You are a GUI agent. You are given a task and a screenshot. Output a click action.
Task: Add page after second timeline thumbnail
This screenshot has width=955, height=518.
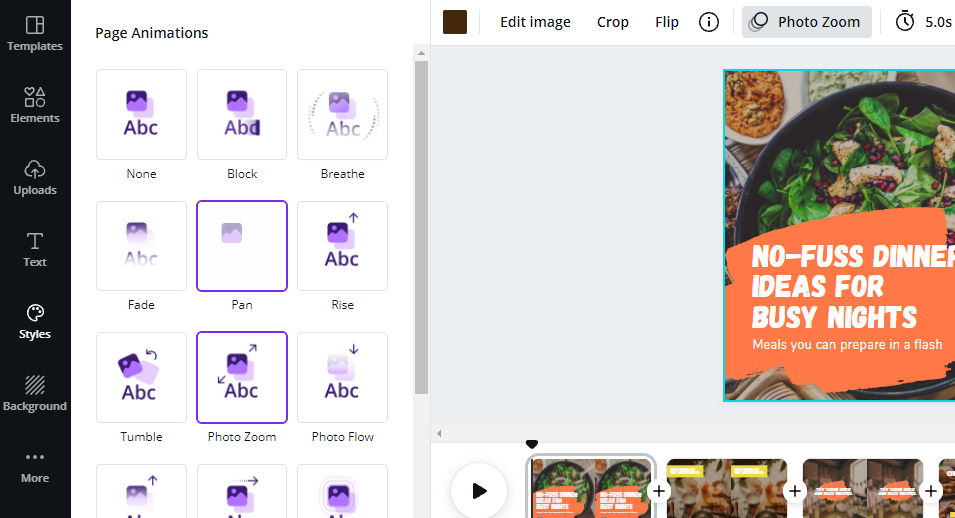[x=795, y=491]
